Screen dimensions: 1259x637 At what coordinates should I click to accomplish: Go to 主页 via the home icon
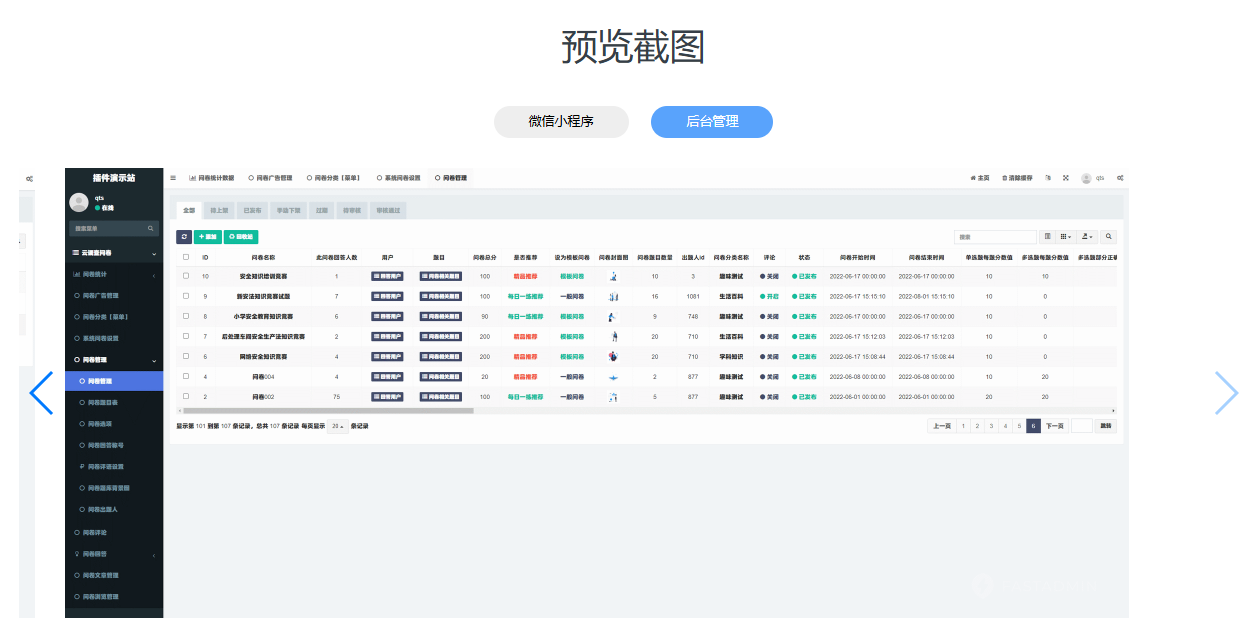(x=976, y=177)
